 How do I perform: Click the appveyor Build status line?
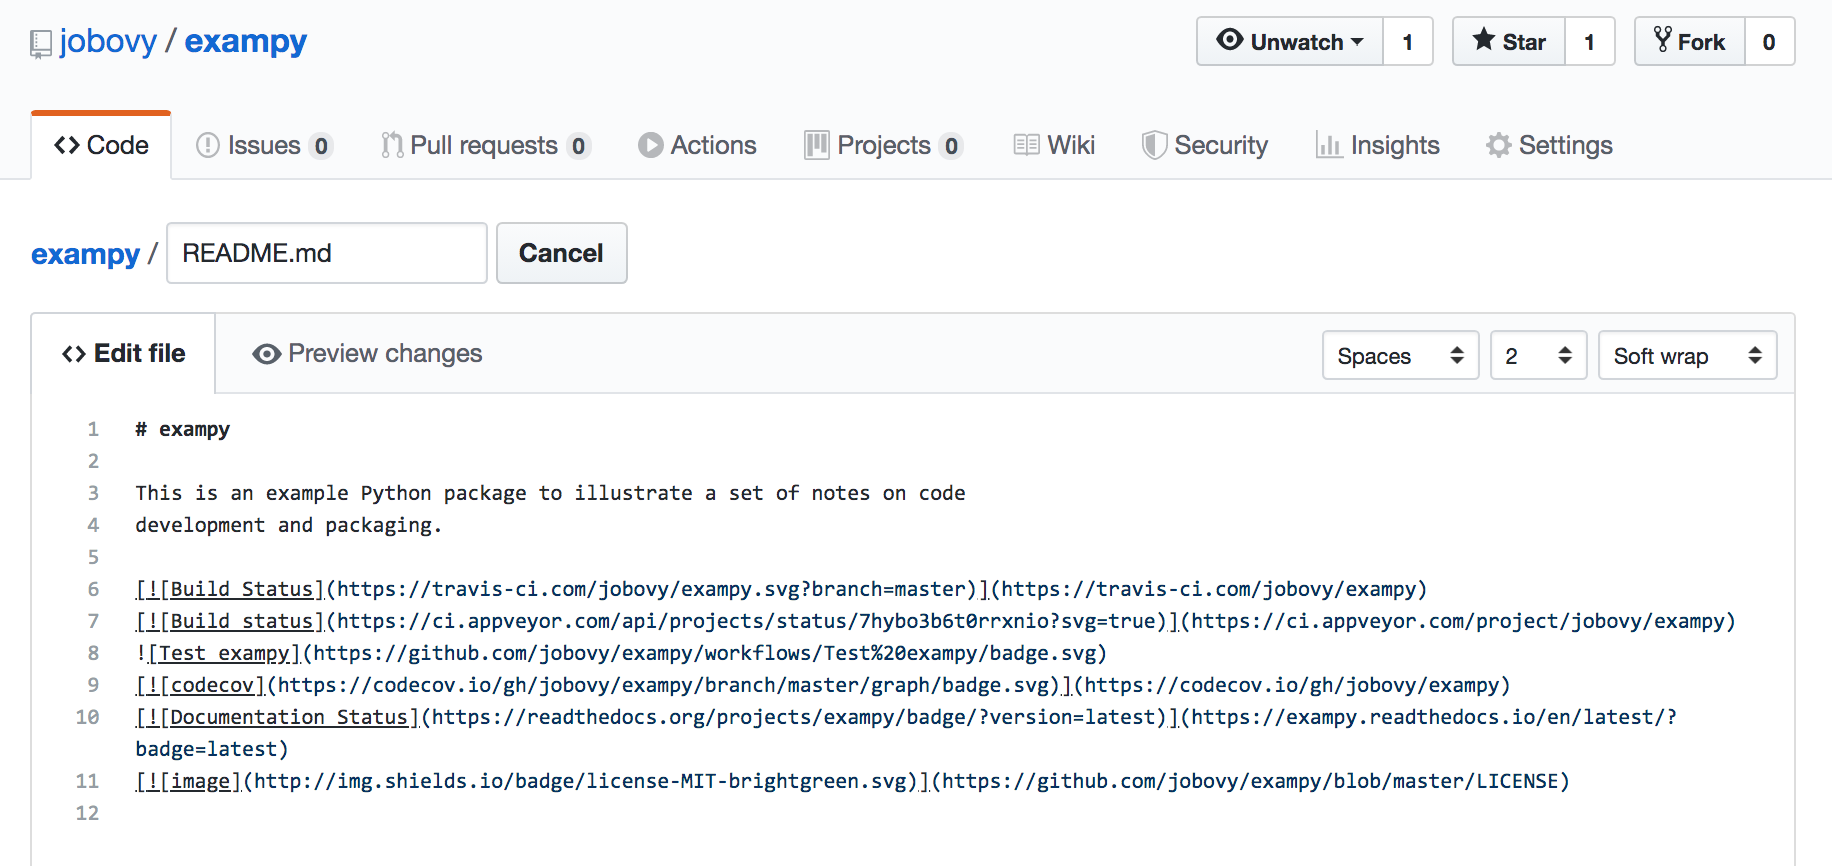(x=935, y=621)
